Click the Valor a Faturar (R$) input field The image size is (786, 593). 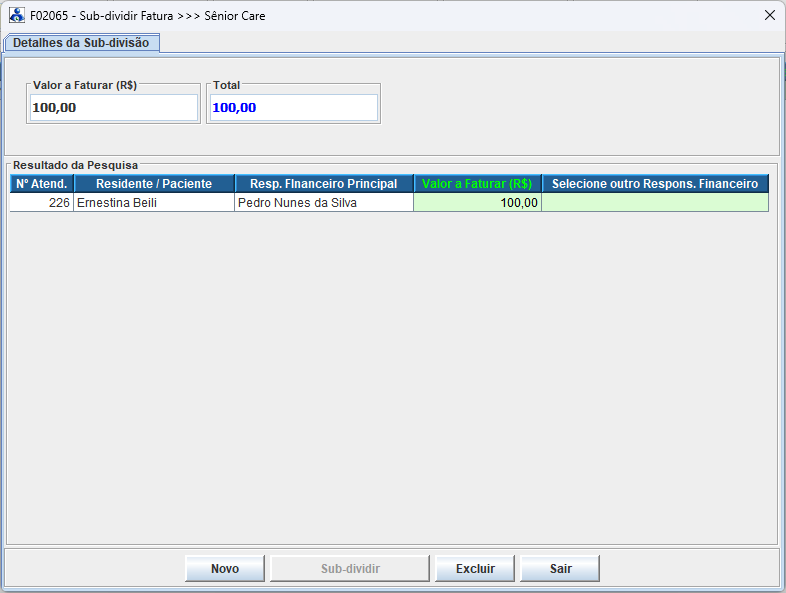coord(114,108)
